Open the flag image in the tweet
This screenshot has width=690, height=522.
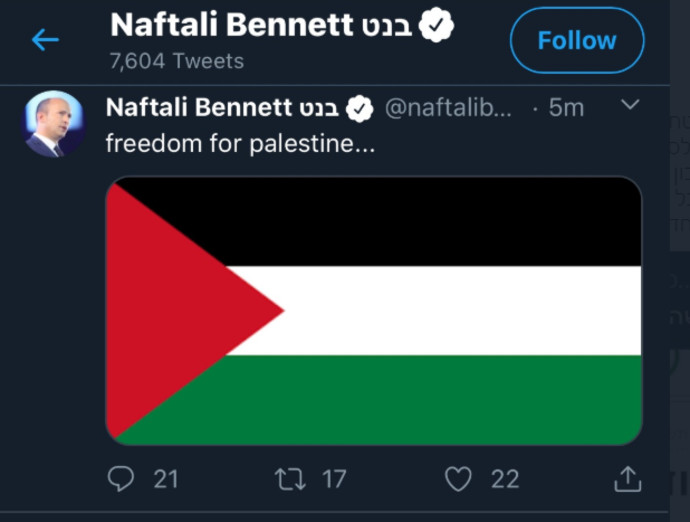tap(373, 310)
